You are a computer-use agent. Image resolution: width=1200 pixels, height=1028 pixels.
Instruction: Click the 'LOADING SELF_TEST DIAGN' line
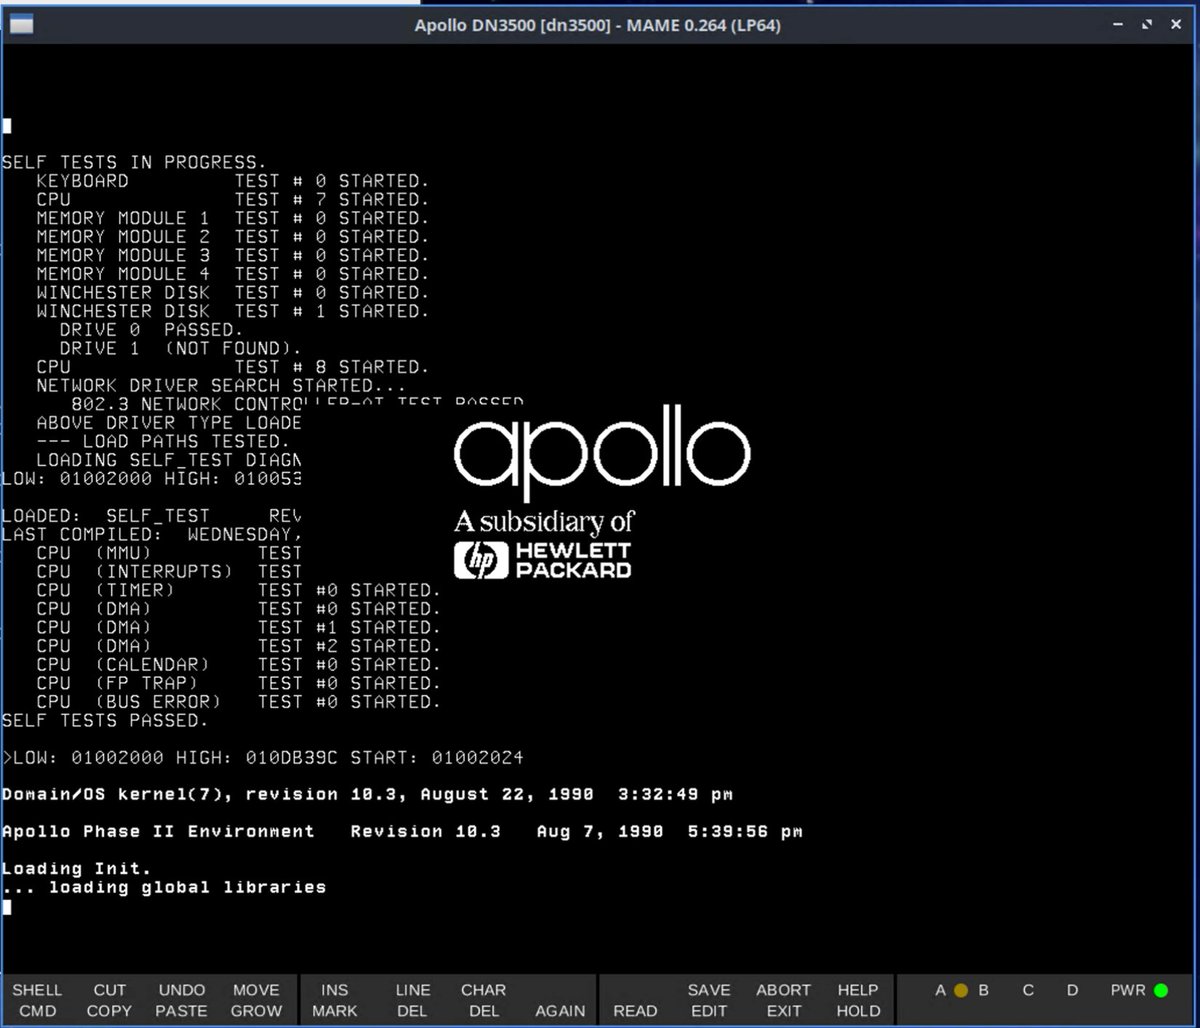(168, 460)
